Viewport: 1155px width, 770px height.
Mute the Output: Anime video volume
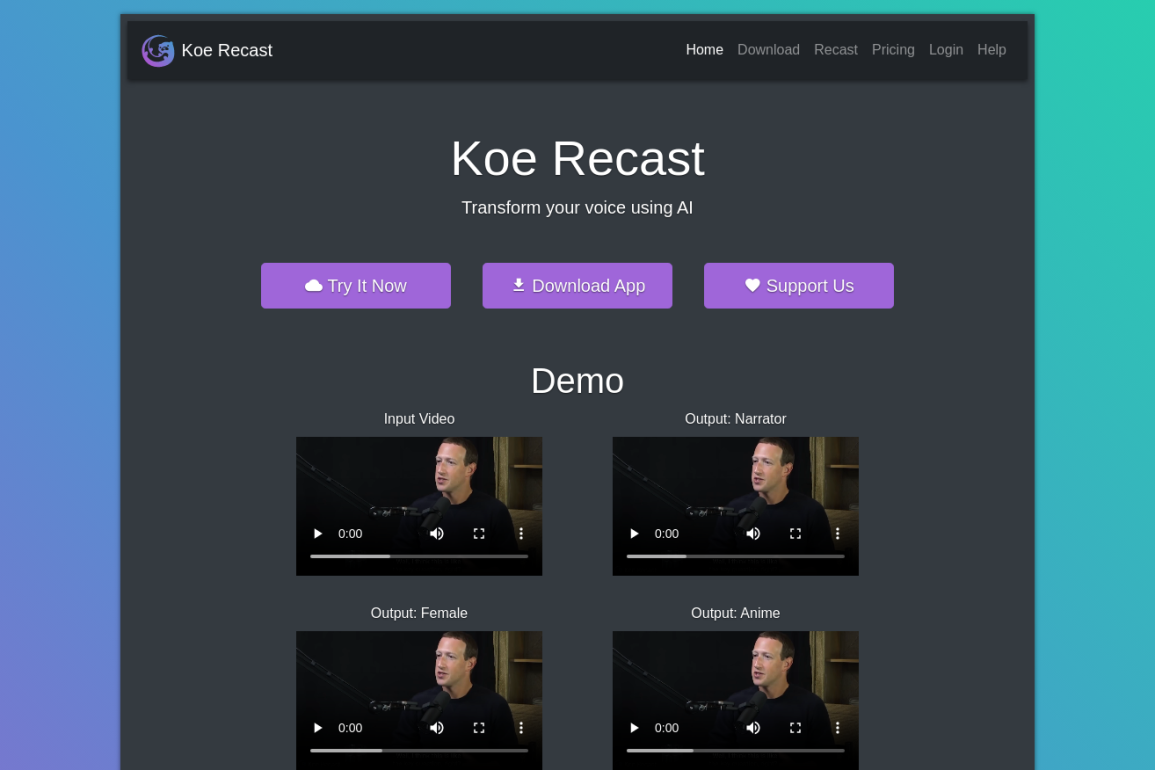pos(753,728)
